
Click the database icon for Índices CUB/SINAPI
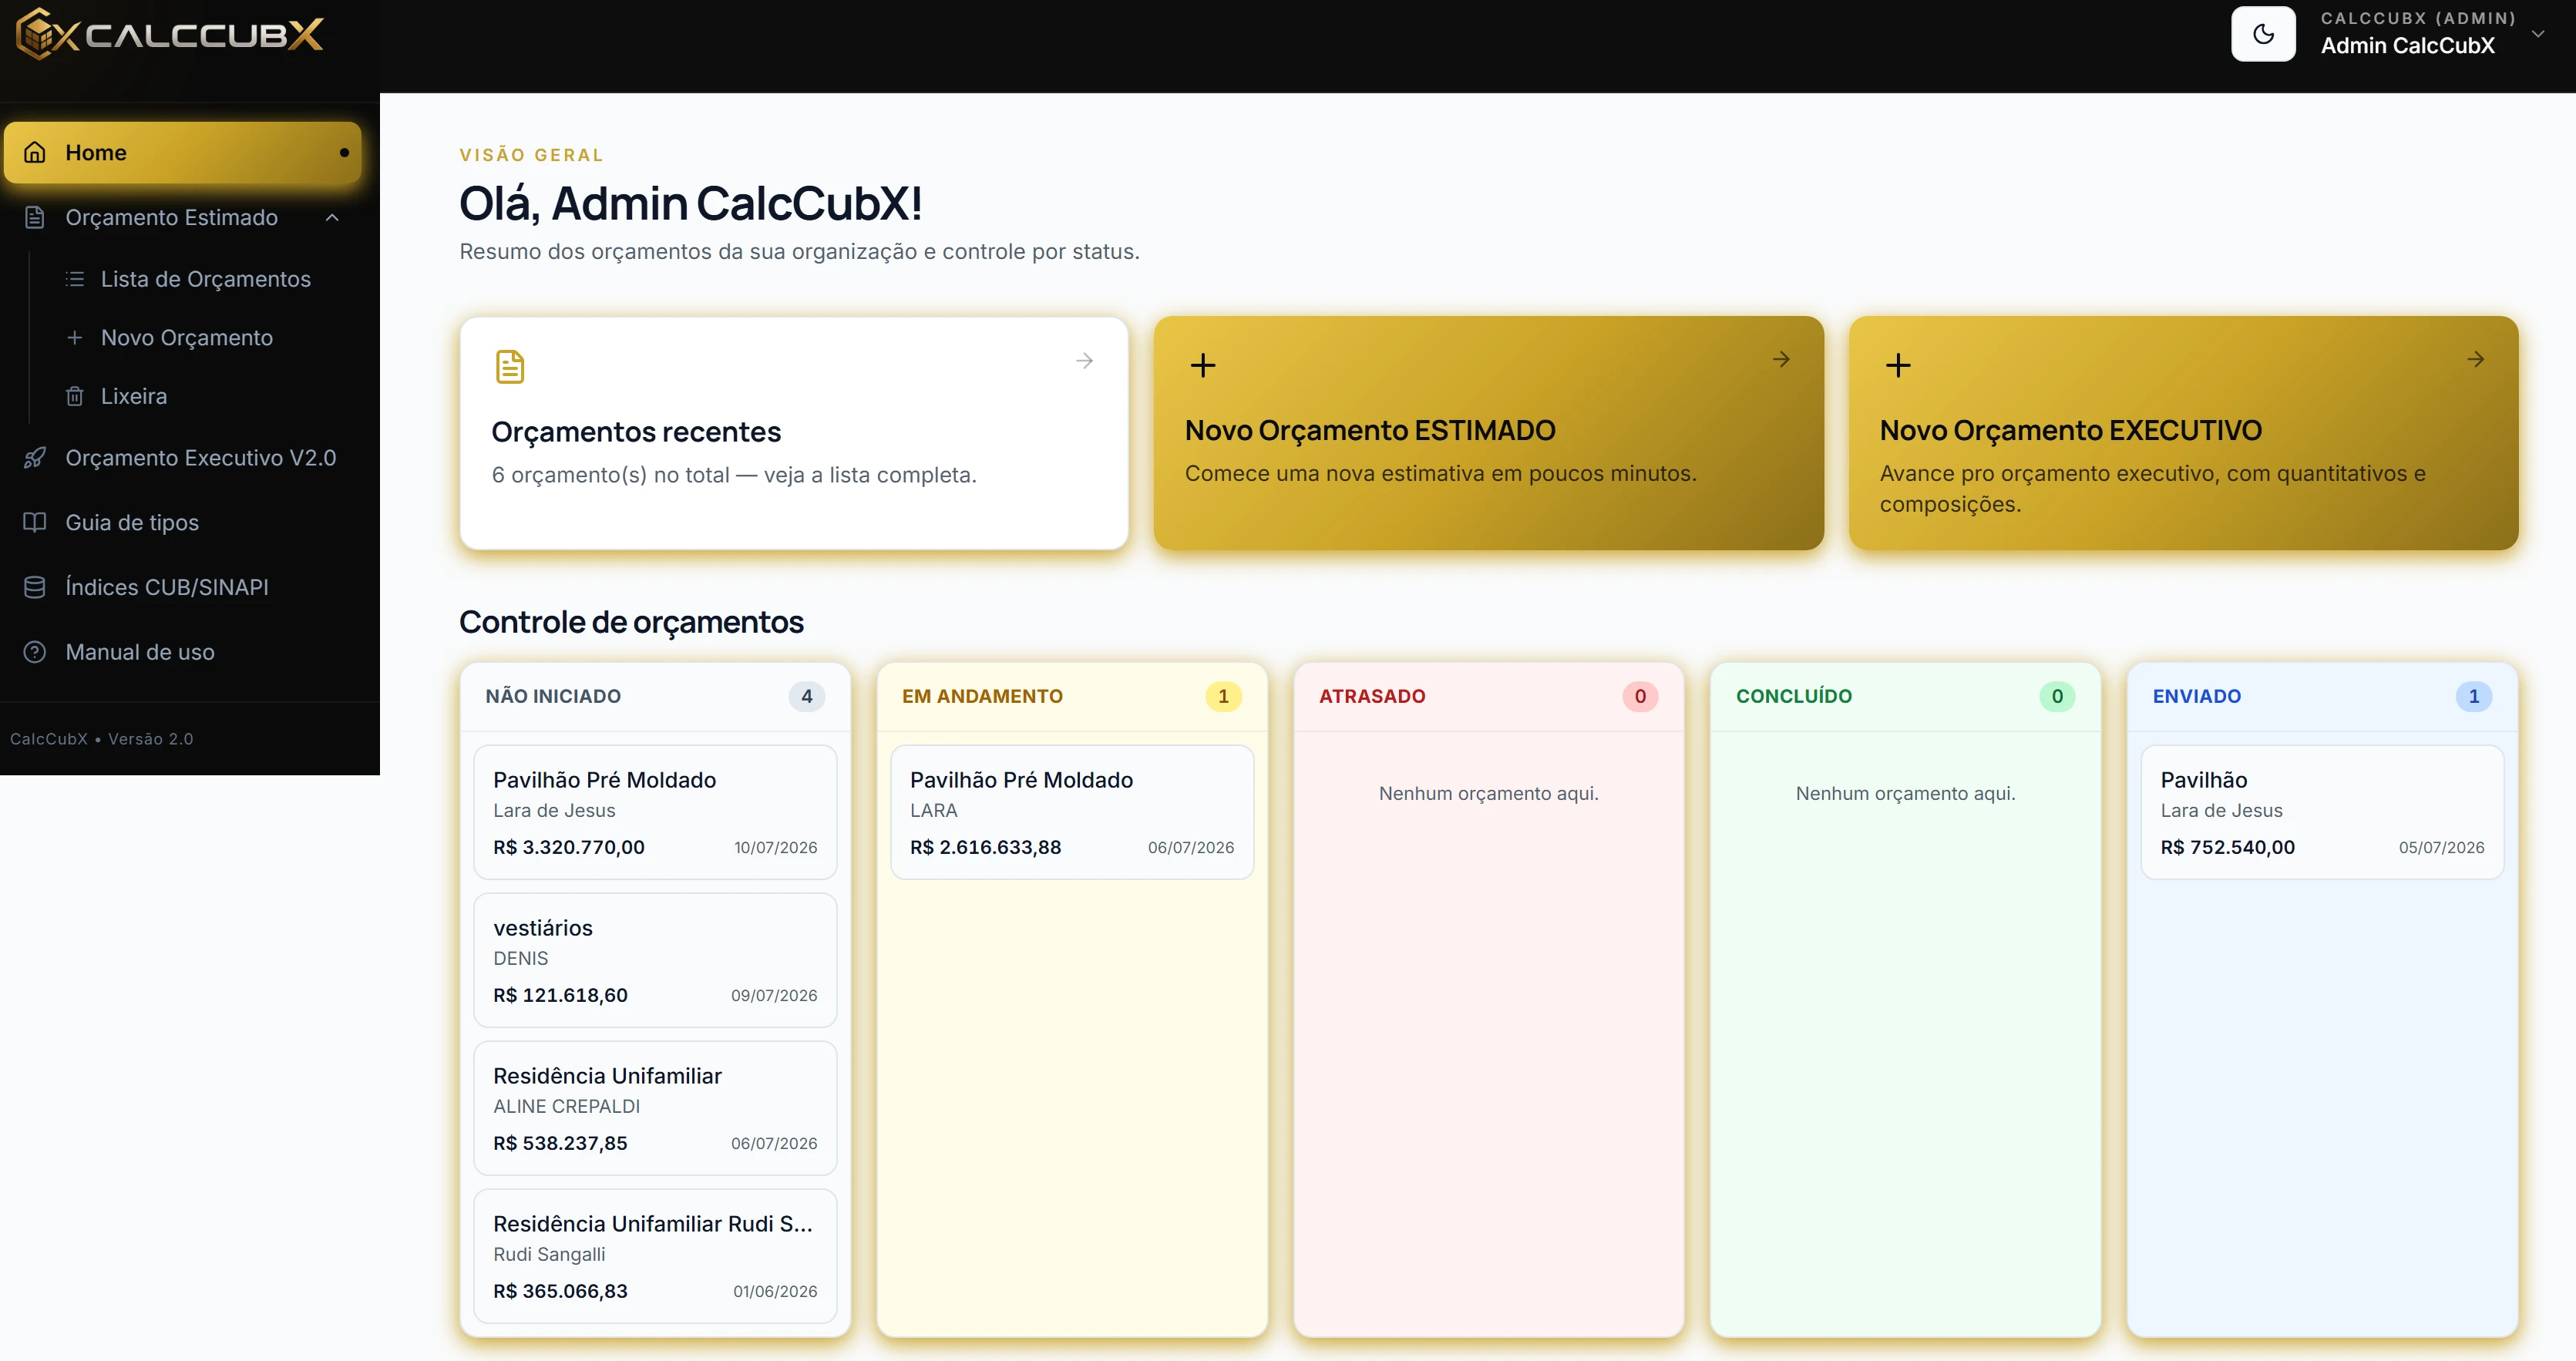(x=35, y=587)
